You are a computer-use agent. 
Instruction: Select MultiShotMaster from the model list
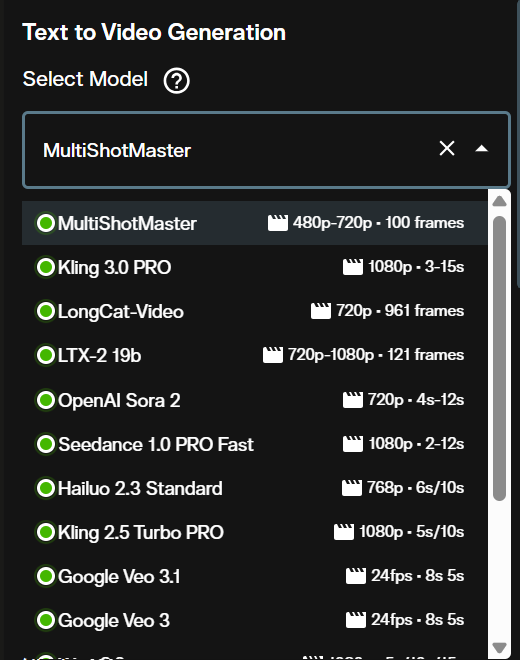[255, 223]
